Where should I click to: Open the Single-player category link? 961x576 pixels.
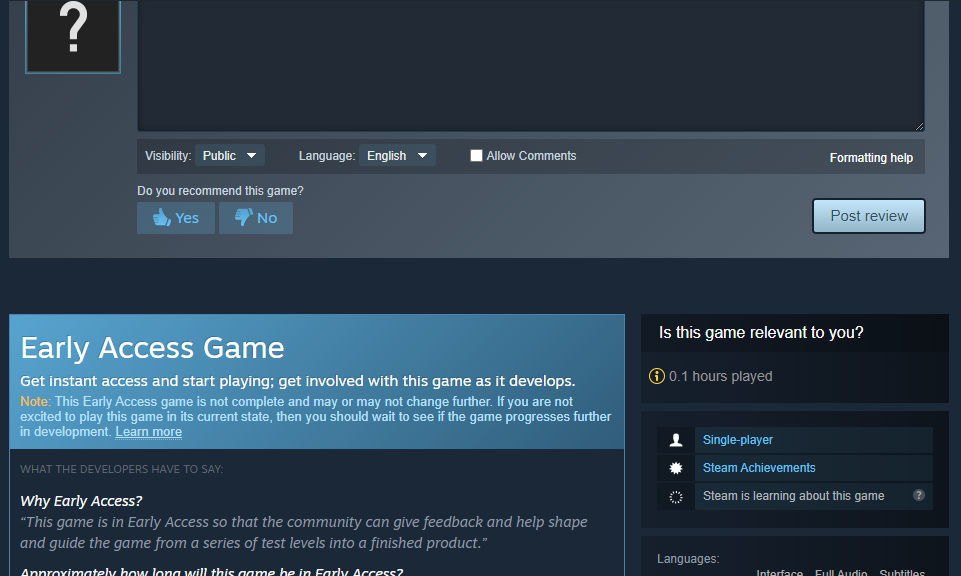tap(737, 440)
